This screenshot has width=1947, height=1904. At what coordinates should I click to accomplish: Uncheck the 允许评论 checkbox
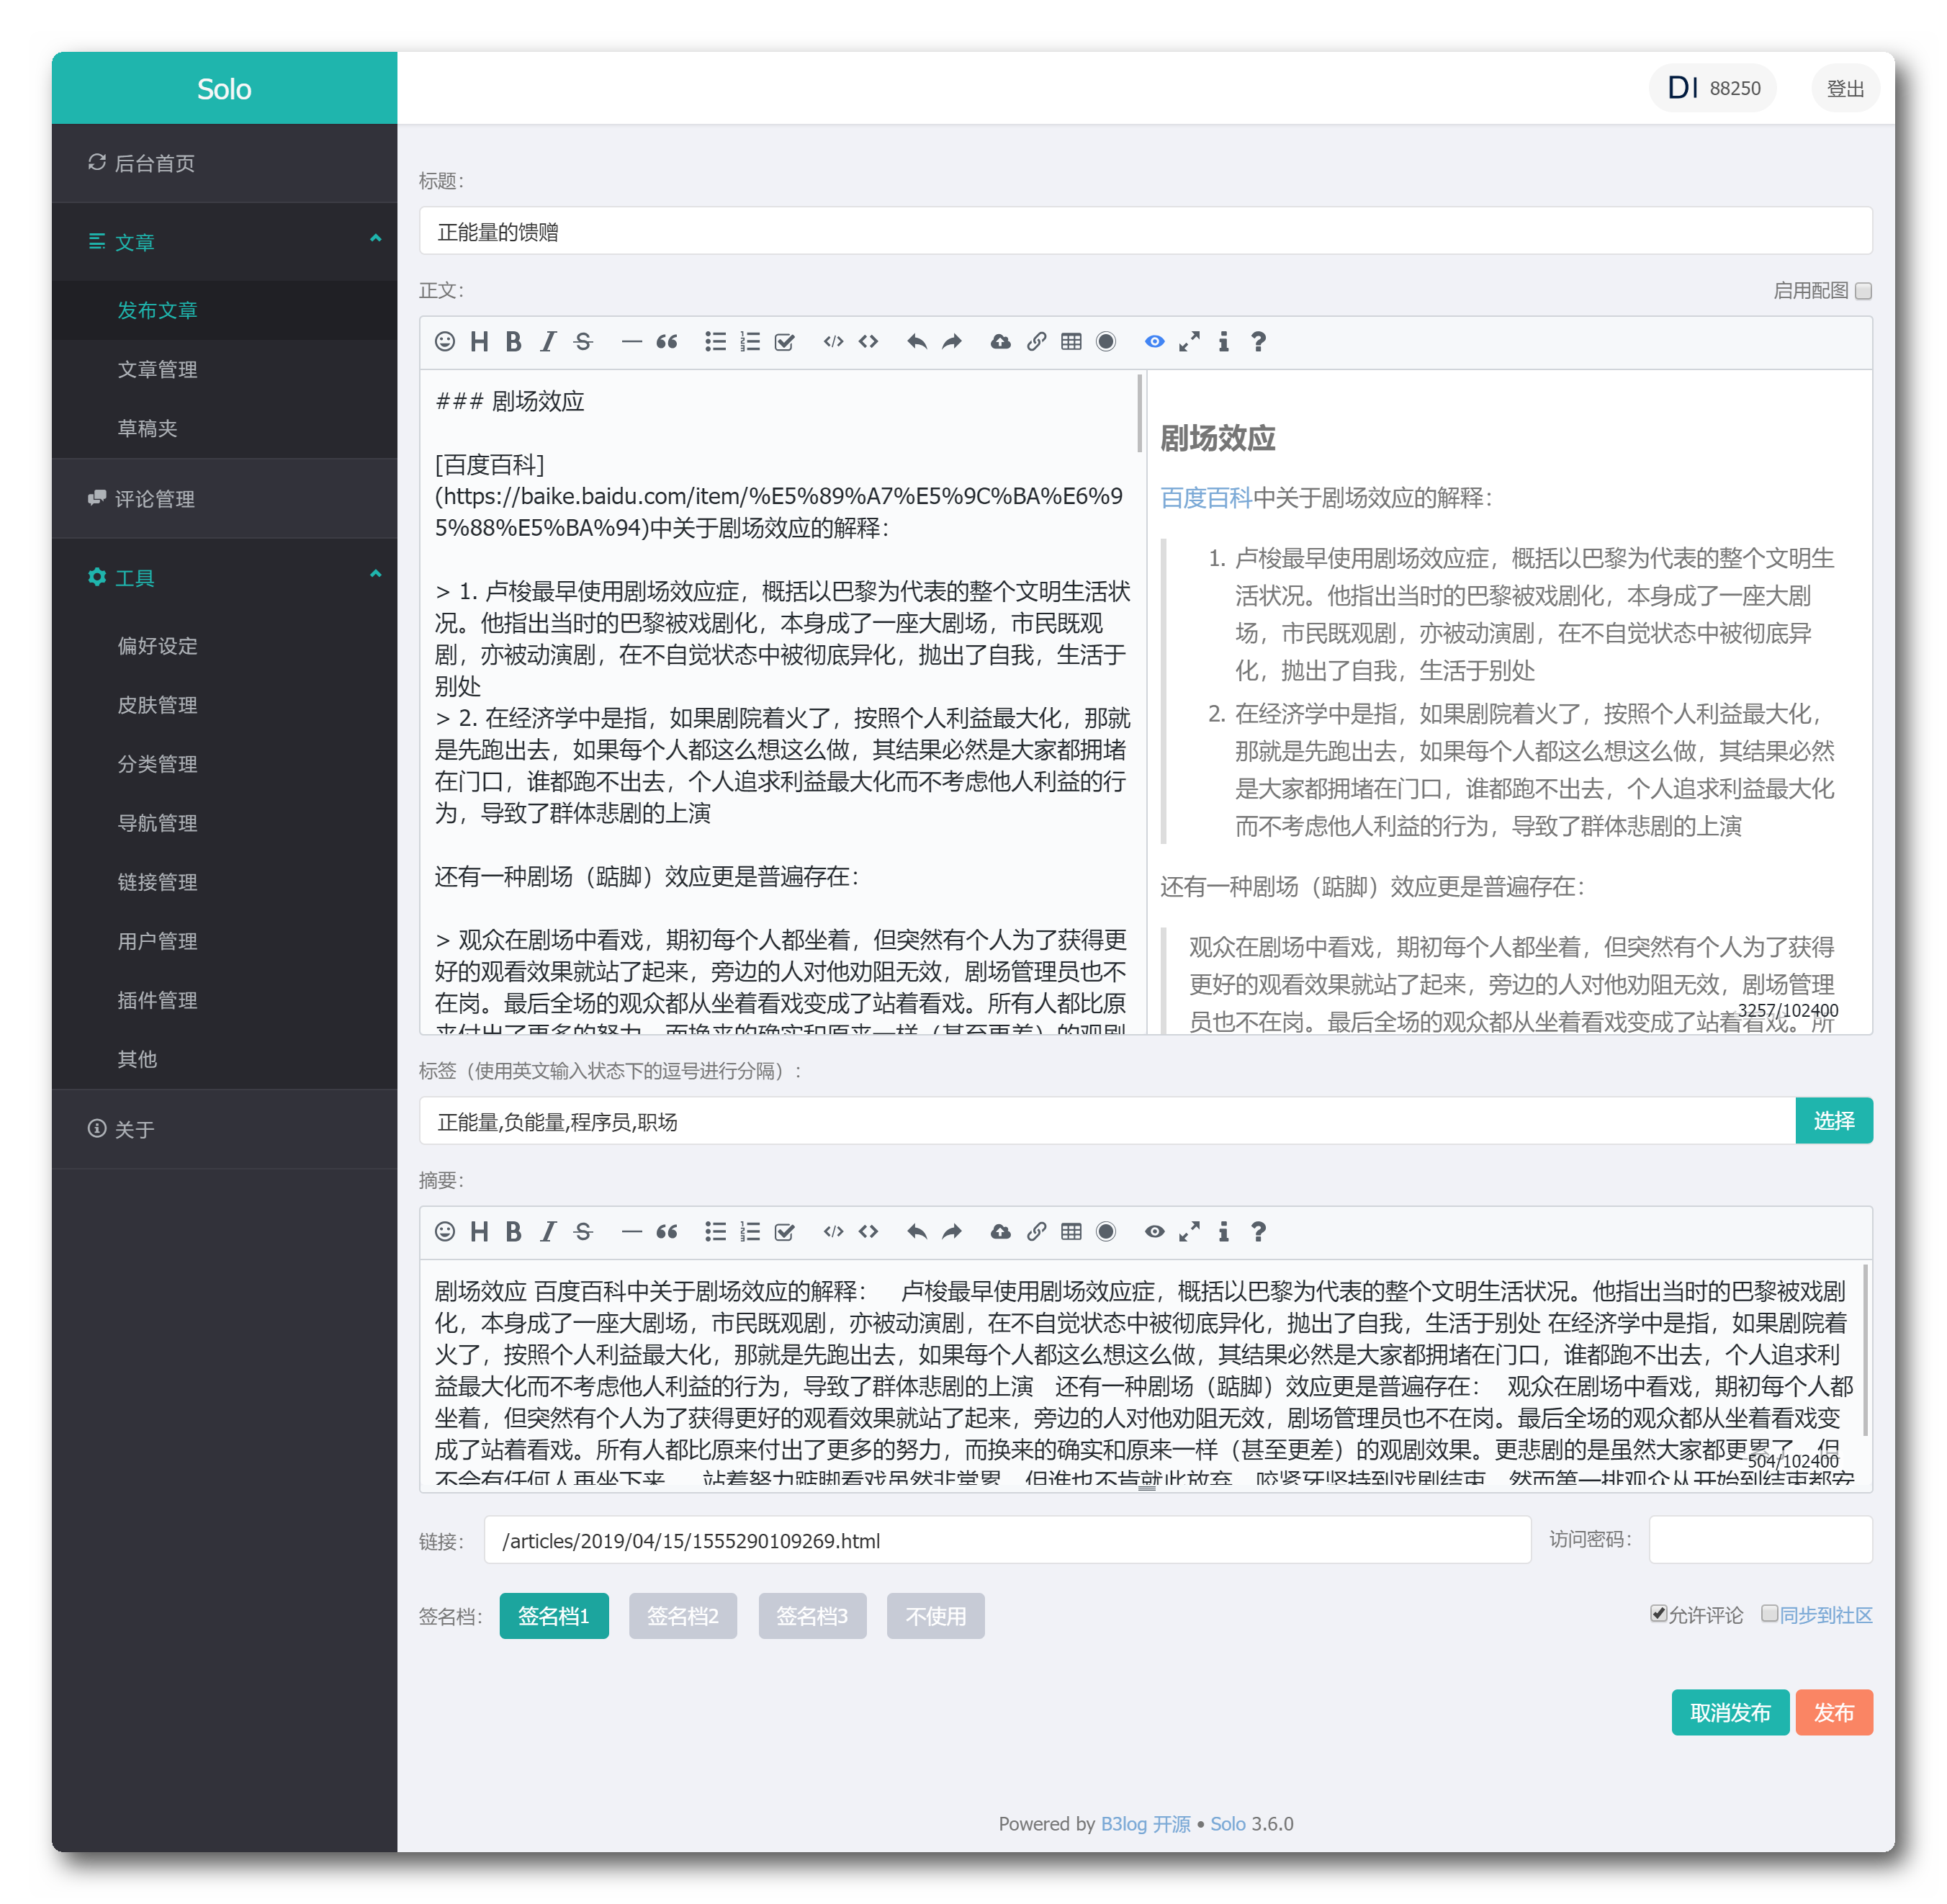(1658, 1614)
